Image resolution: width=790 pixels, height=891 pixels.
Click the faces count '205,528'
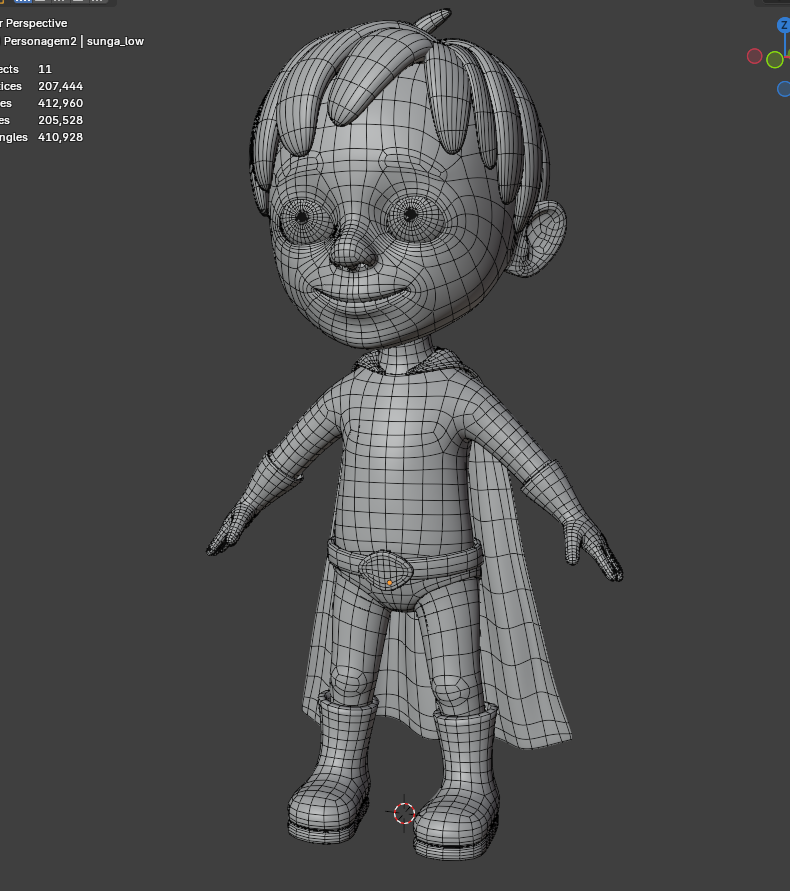coord(60,120)
